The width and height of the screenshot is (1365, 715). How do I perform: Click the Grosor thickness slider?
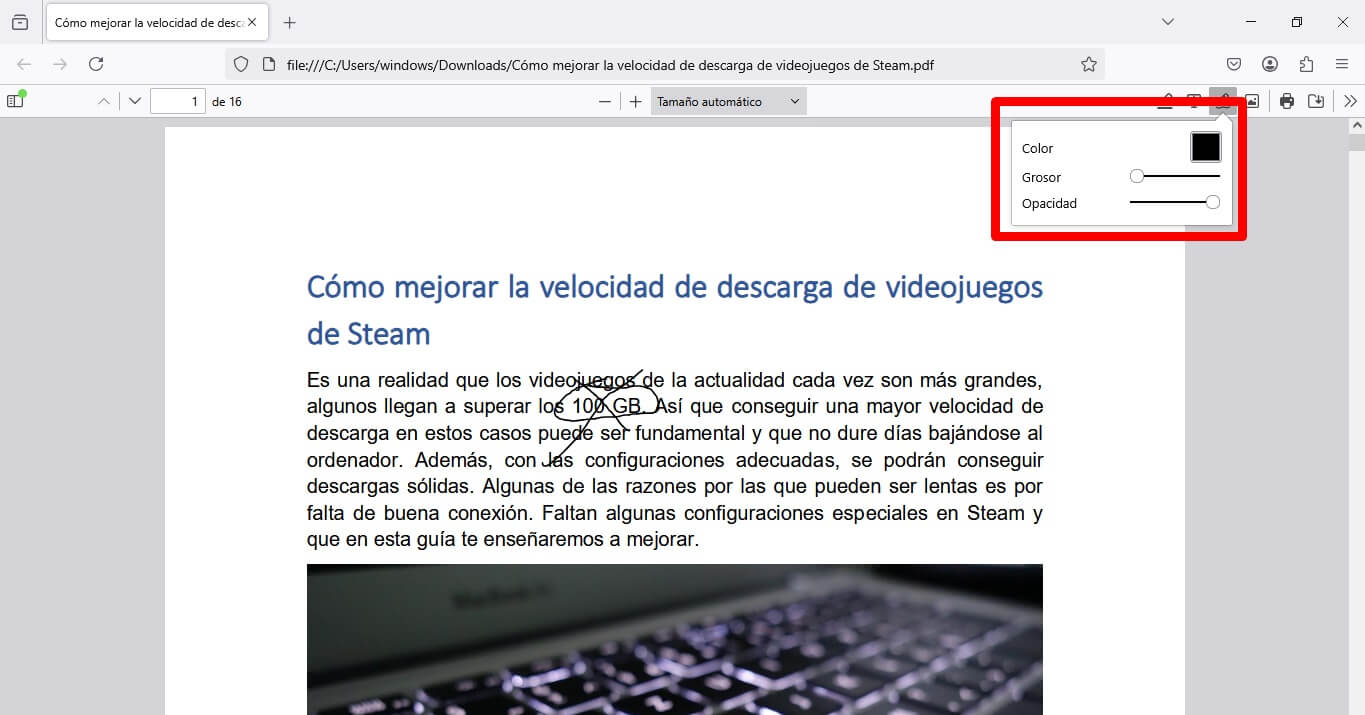coord(1175,176)
